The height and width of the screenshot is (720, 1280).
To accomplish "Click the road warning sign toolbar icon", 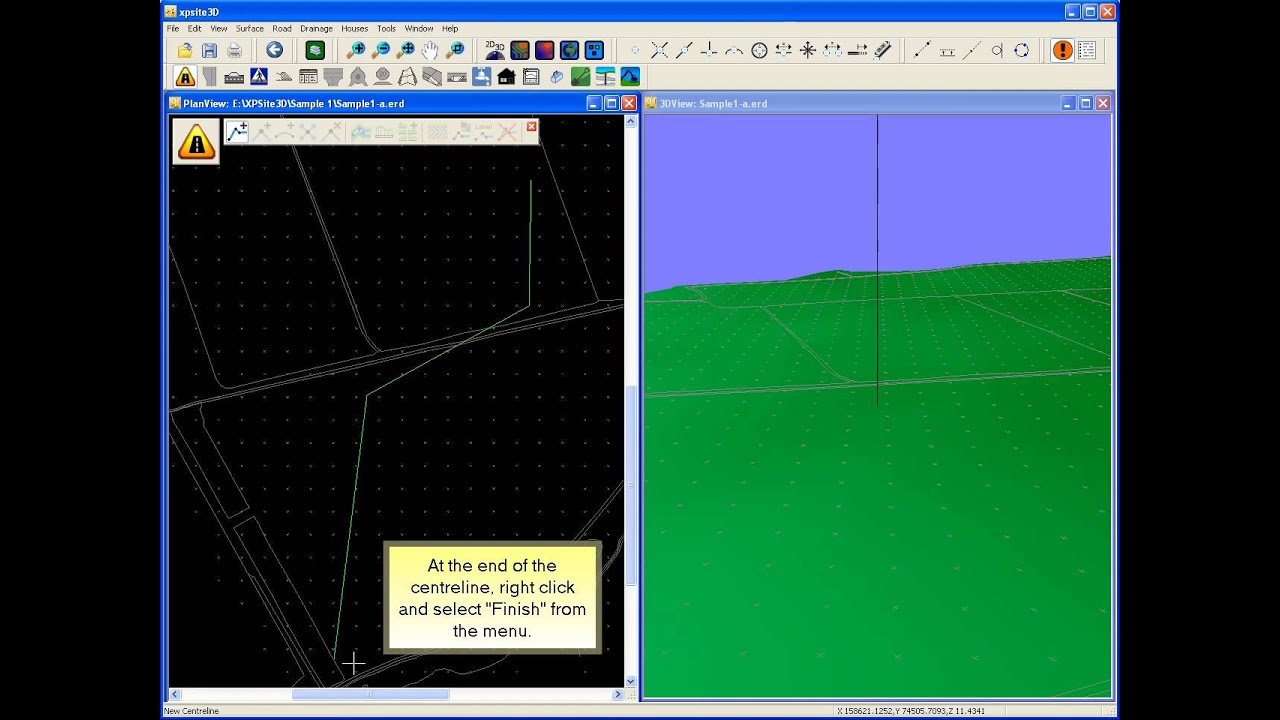I will pyautogui.click(x=185, y=77).
